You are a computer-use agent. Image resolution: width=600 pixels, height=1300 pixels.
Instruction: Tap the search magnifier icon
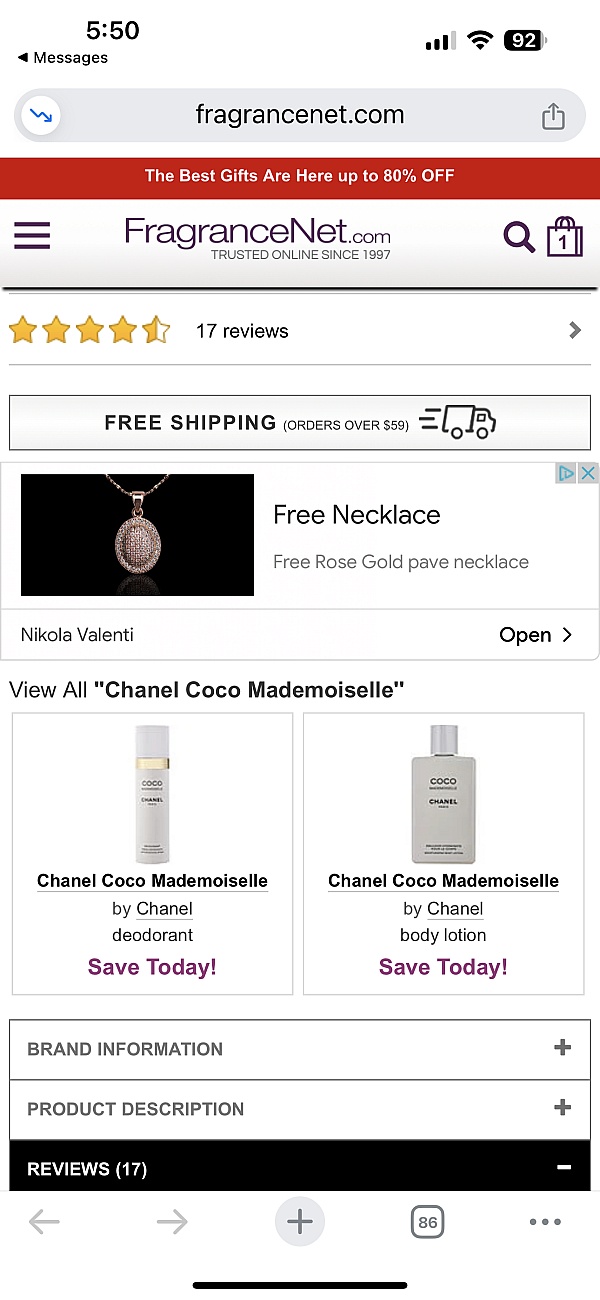coord(518,238)
